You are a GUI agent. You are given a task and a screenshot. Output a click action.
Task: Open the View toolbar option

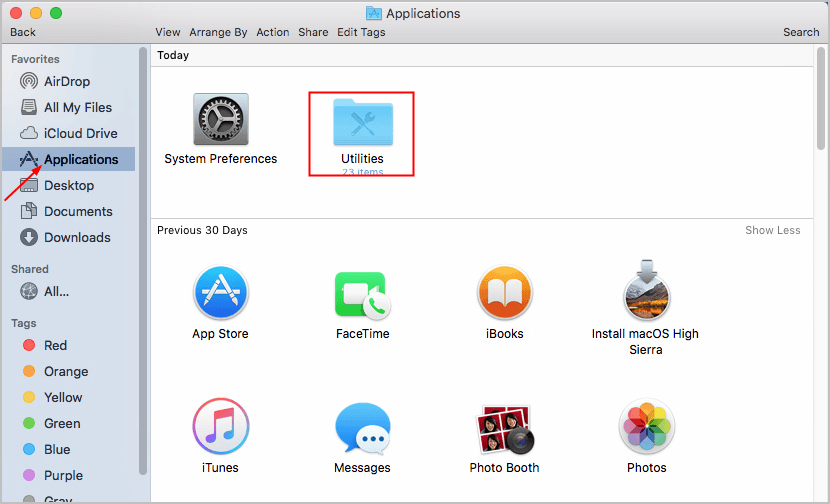[x=168, y=32]
